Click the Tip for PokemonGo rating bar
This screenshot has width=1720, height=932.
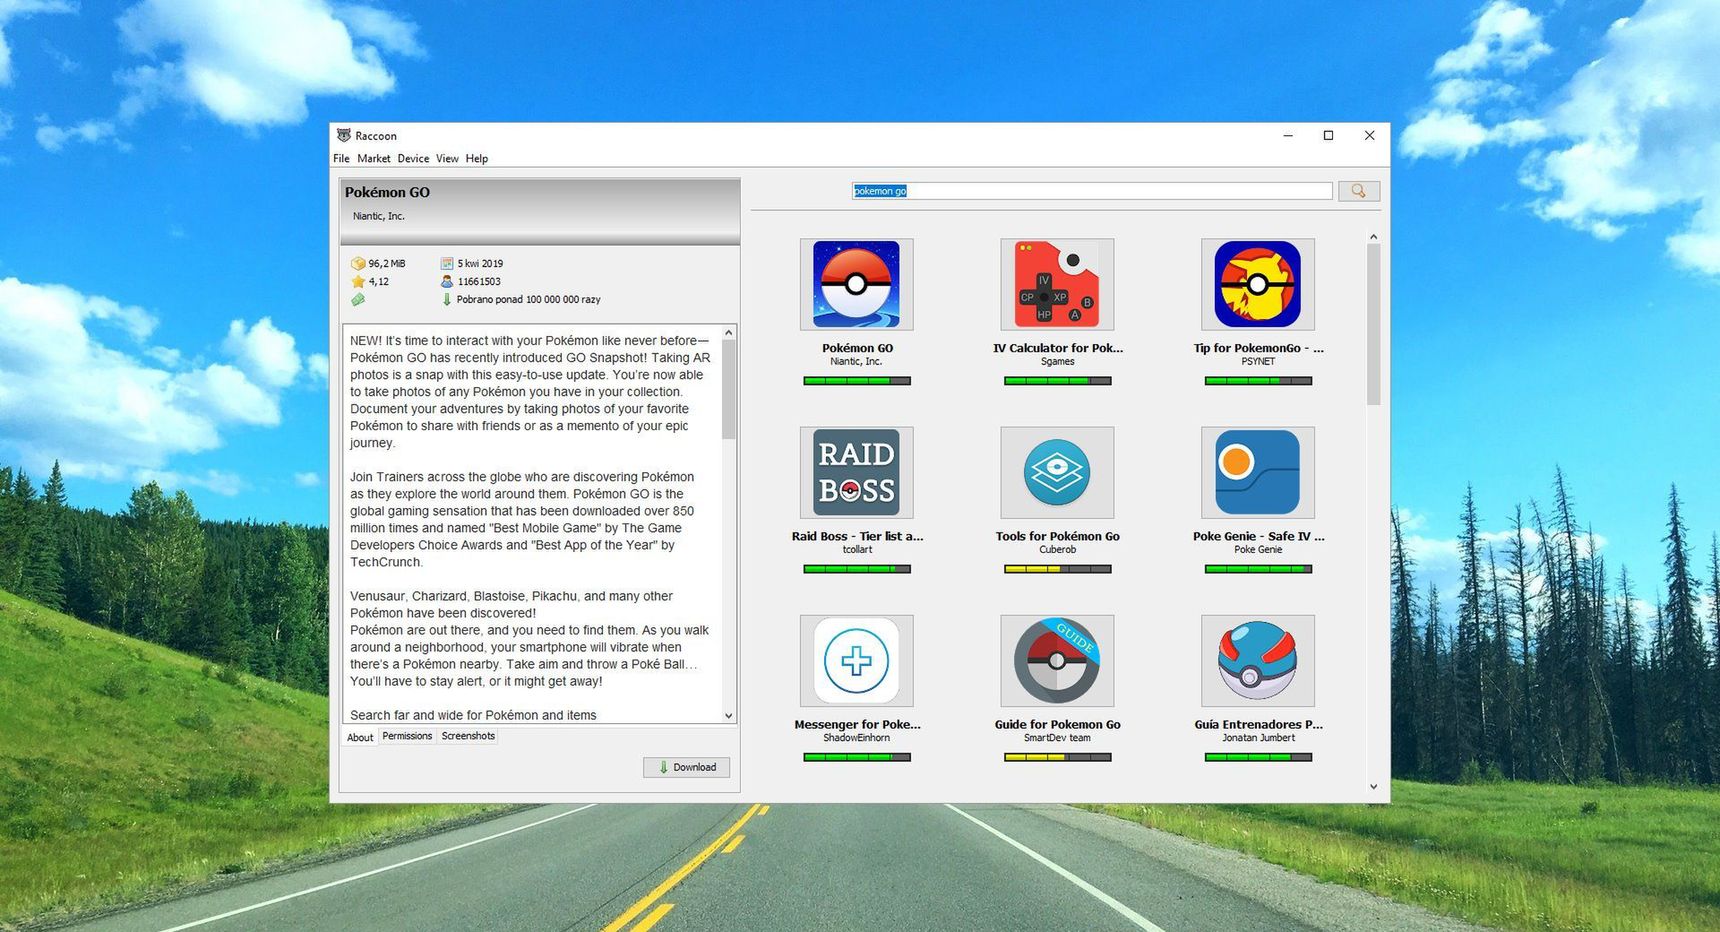point(1258,381)
